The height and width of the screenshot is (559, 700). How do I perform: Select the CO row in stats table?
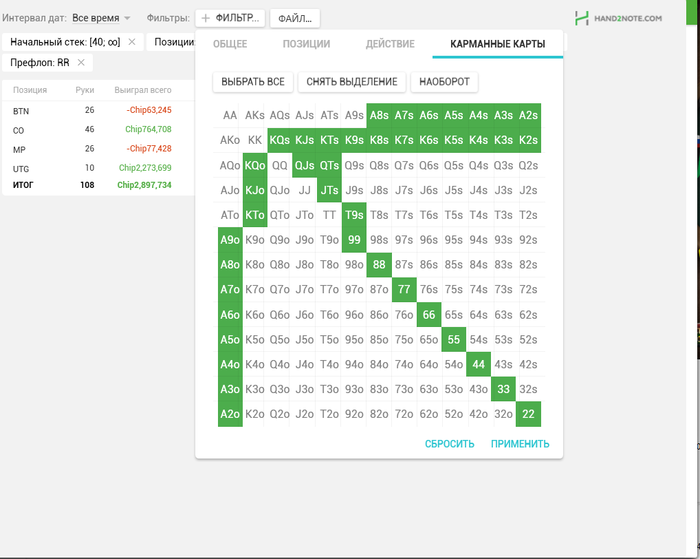coord(98,130)
